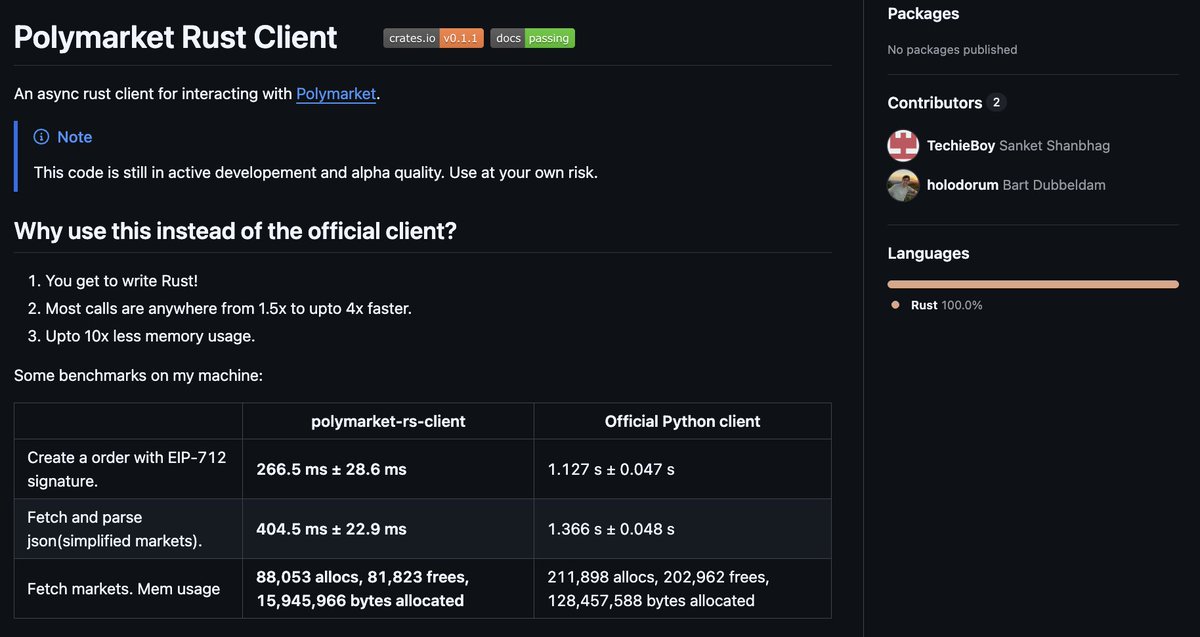Follow the Polymarket hyperlink
Screen dimensions: 1200x637
pyautogui.click(x=336, y=94)
